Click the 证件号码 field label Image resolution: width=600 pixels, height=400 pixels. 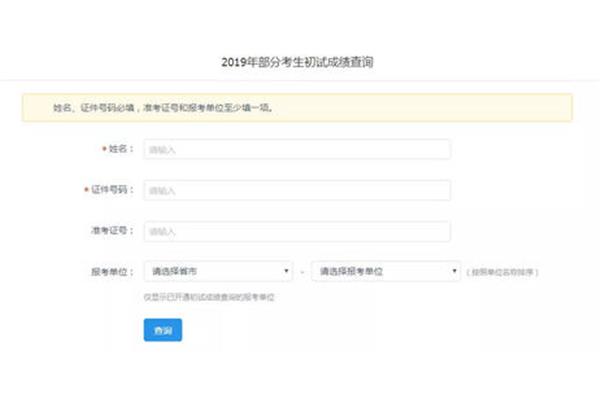click(112, 190)
